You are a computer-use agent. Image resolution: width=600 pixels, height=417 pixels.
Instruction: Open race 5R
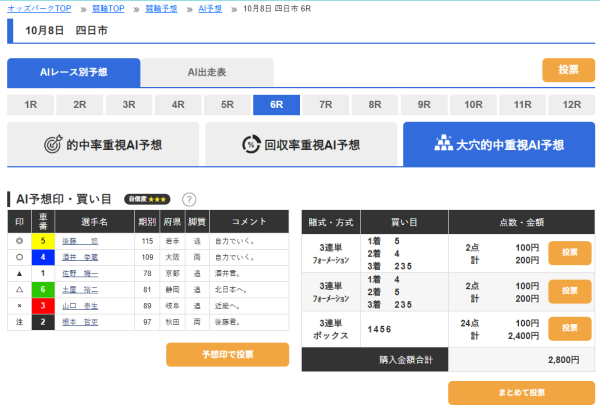(227, 105)
